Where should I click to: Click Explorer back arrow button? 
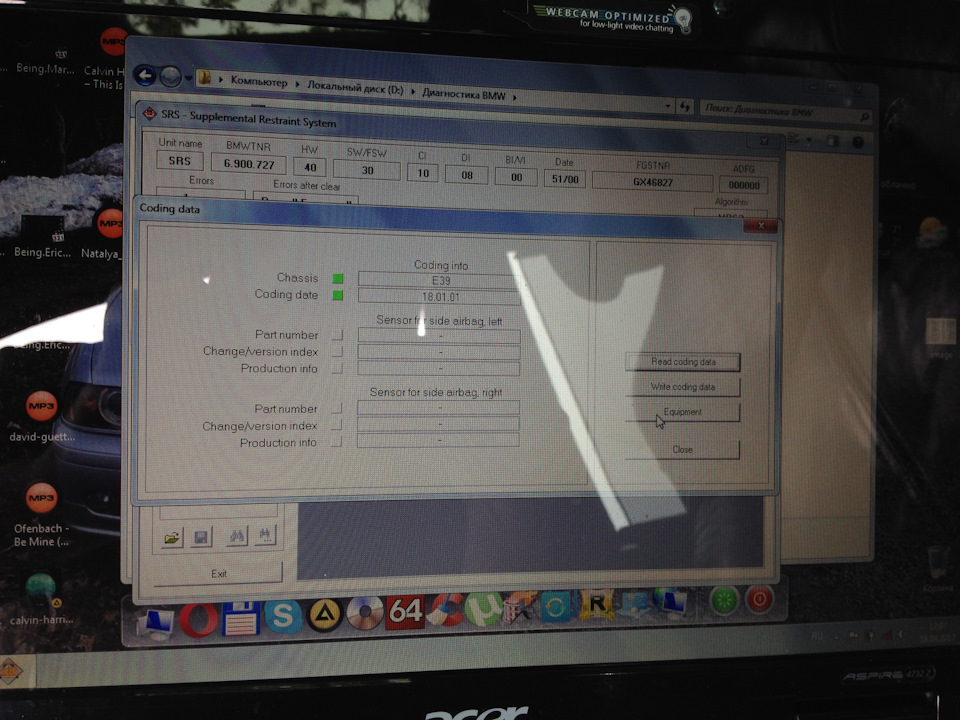[x=145, y=75]
